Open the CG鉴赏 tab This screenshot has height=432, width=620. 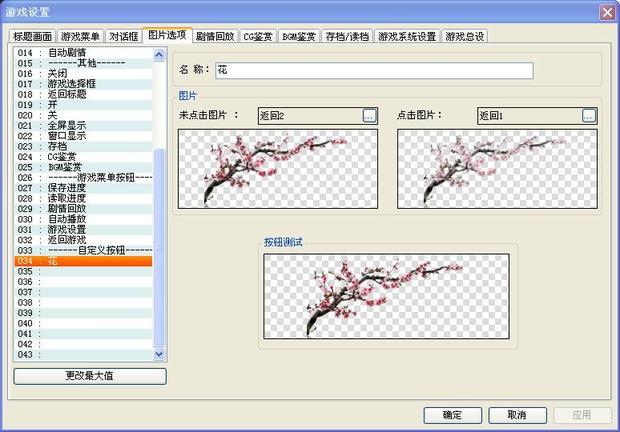coord(258,36)
